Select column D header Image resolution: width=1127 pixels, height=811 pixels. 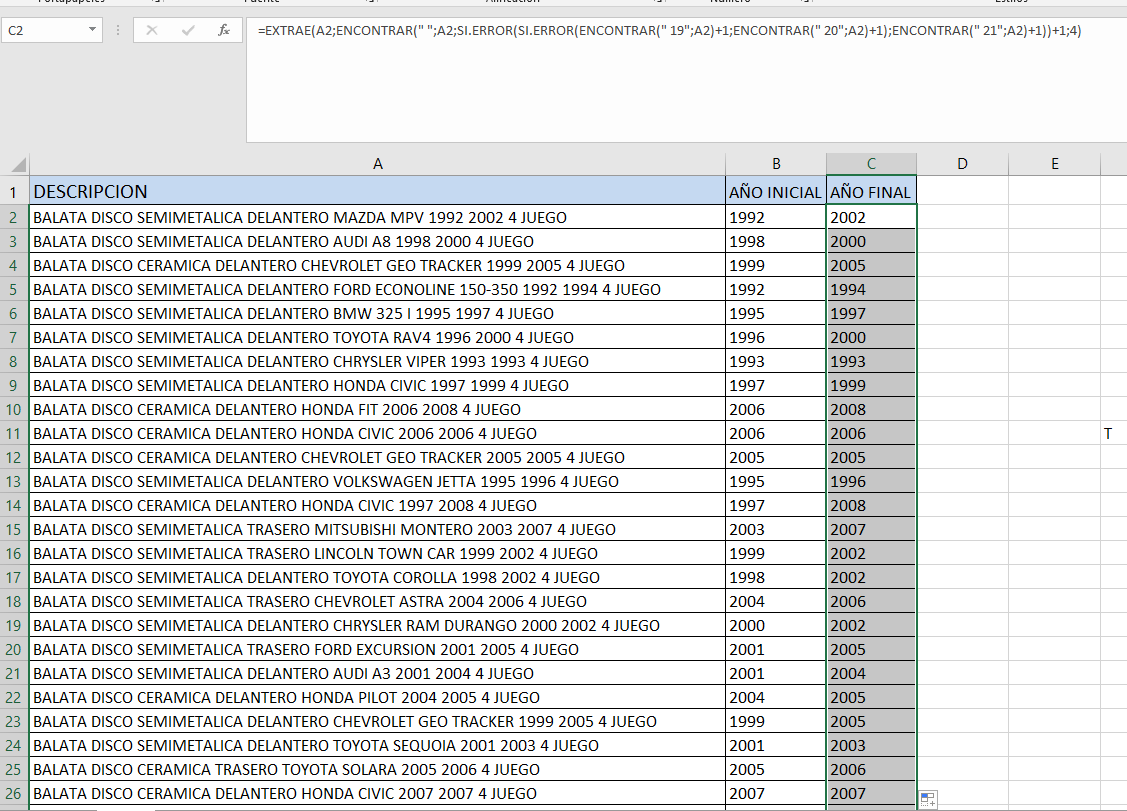click(x=962, y=164)
